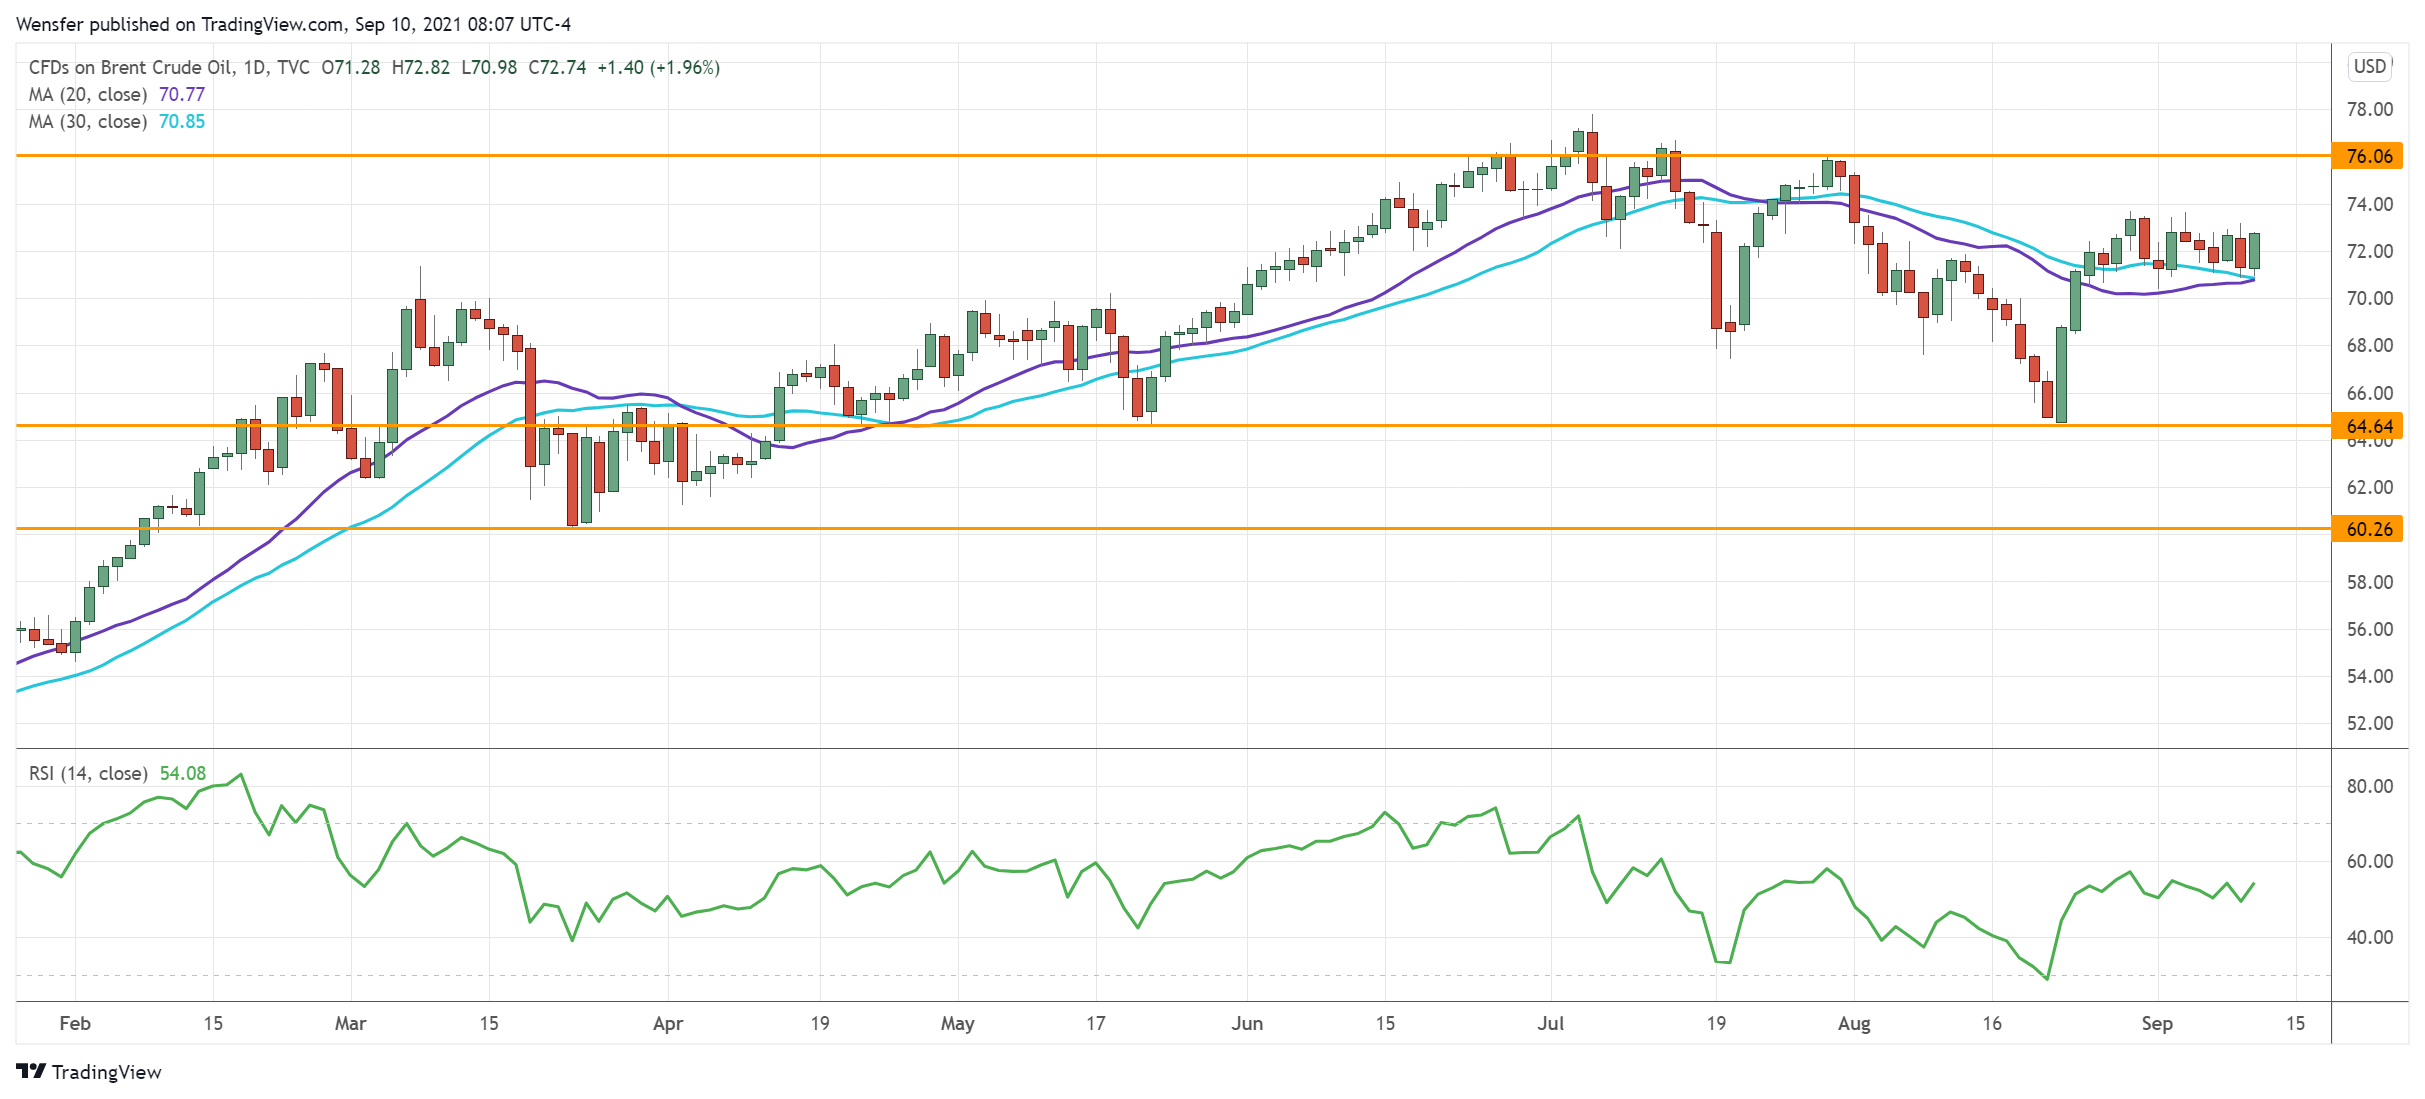2425x1099 pixels.
Task: Click the 80.00 RSI scale label
Action: 2369,786
